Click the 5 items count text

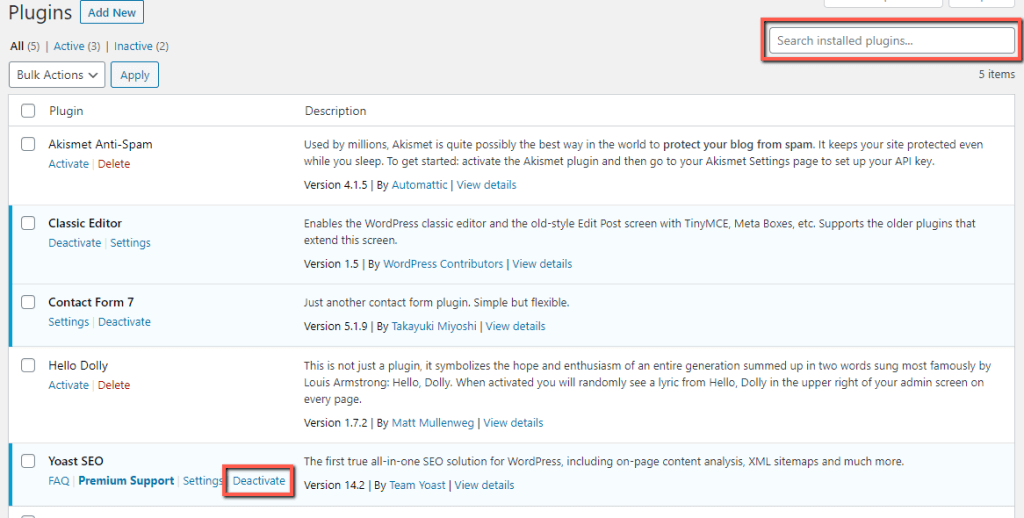(x=997, y=74)
